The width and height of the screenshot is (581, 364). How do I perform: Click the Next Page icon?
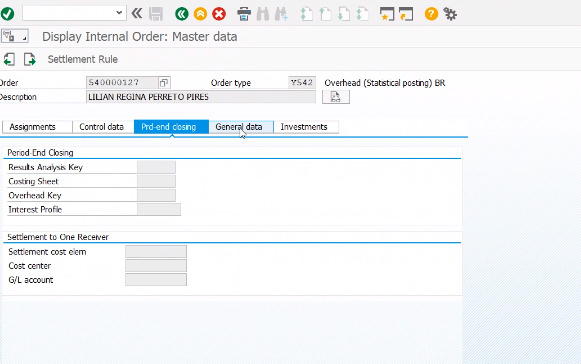344,14
